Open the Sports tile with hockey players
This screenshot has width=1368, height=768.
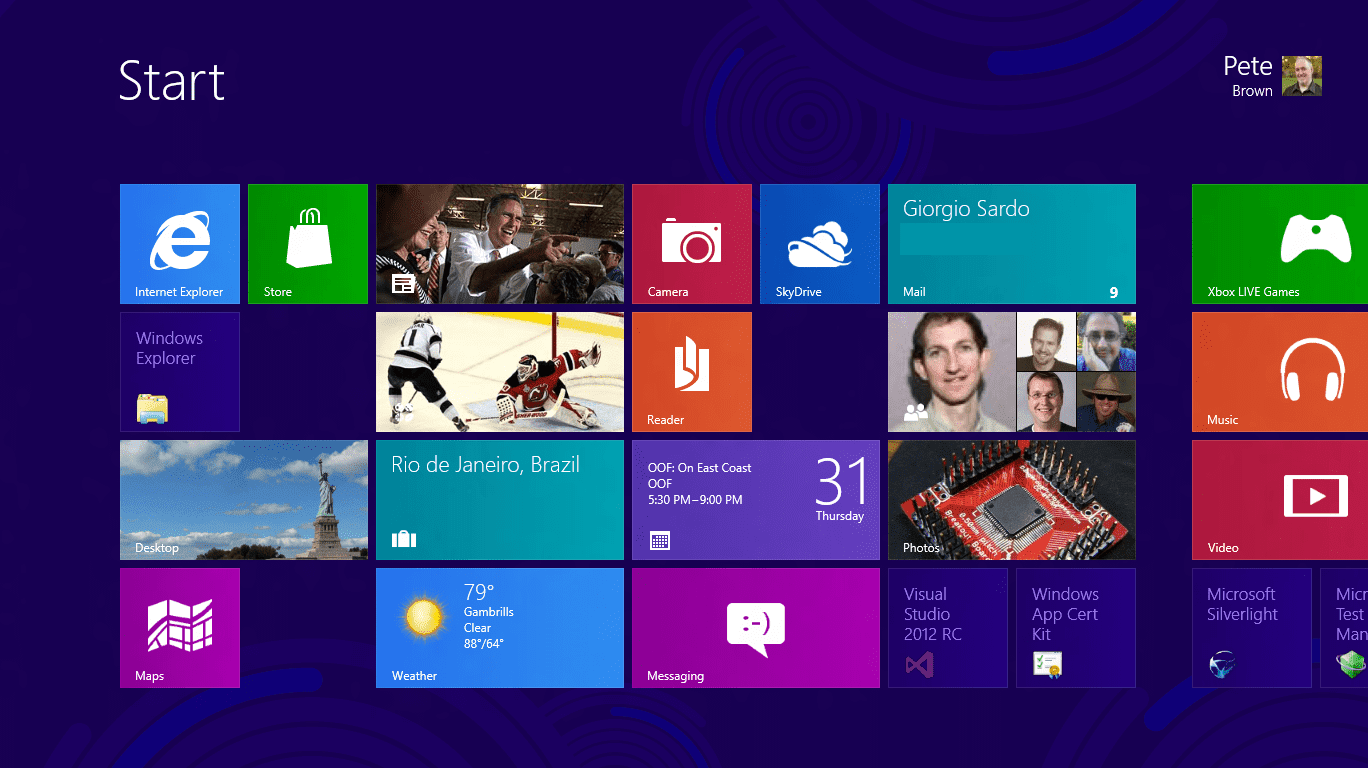click(500, 372)
